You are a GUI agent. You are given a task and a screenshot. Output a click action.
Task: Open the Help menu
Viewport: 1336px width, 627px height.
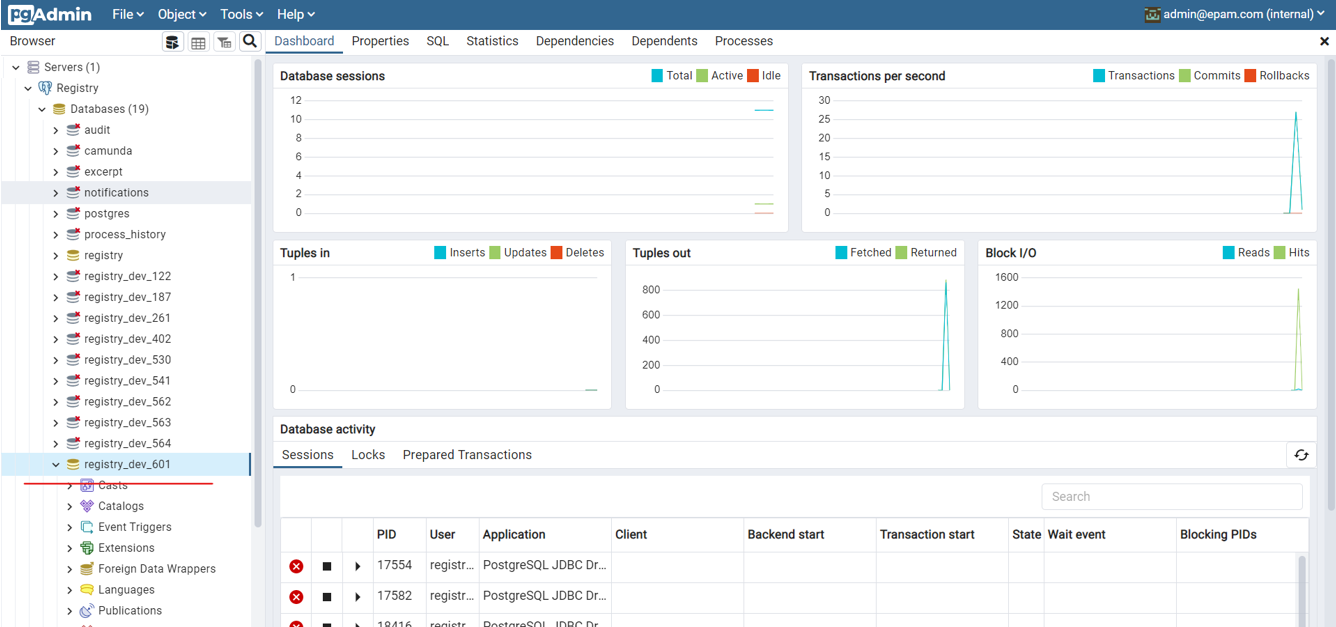point(296,14)
